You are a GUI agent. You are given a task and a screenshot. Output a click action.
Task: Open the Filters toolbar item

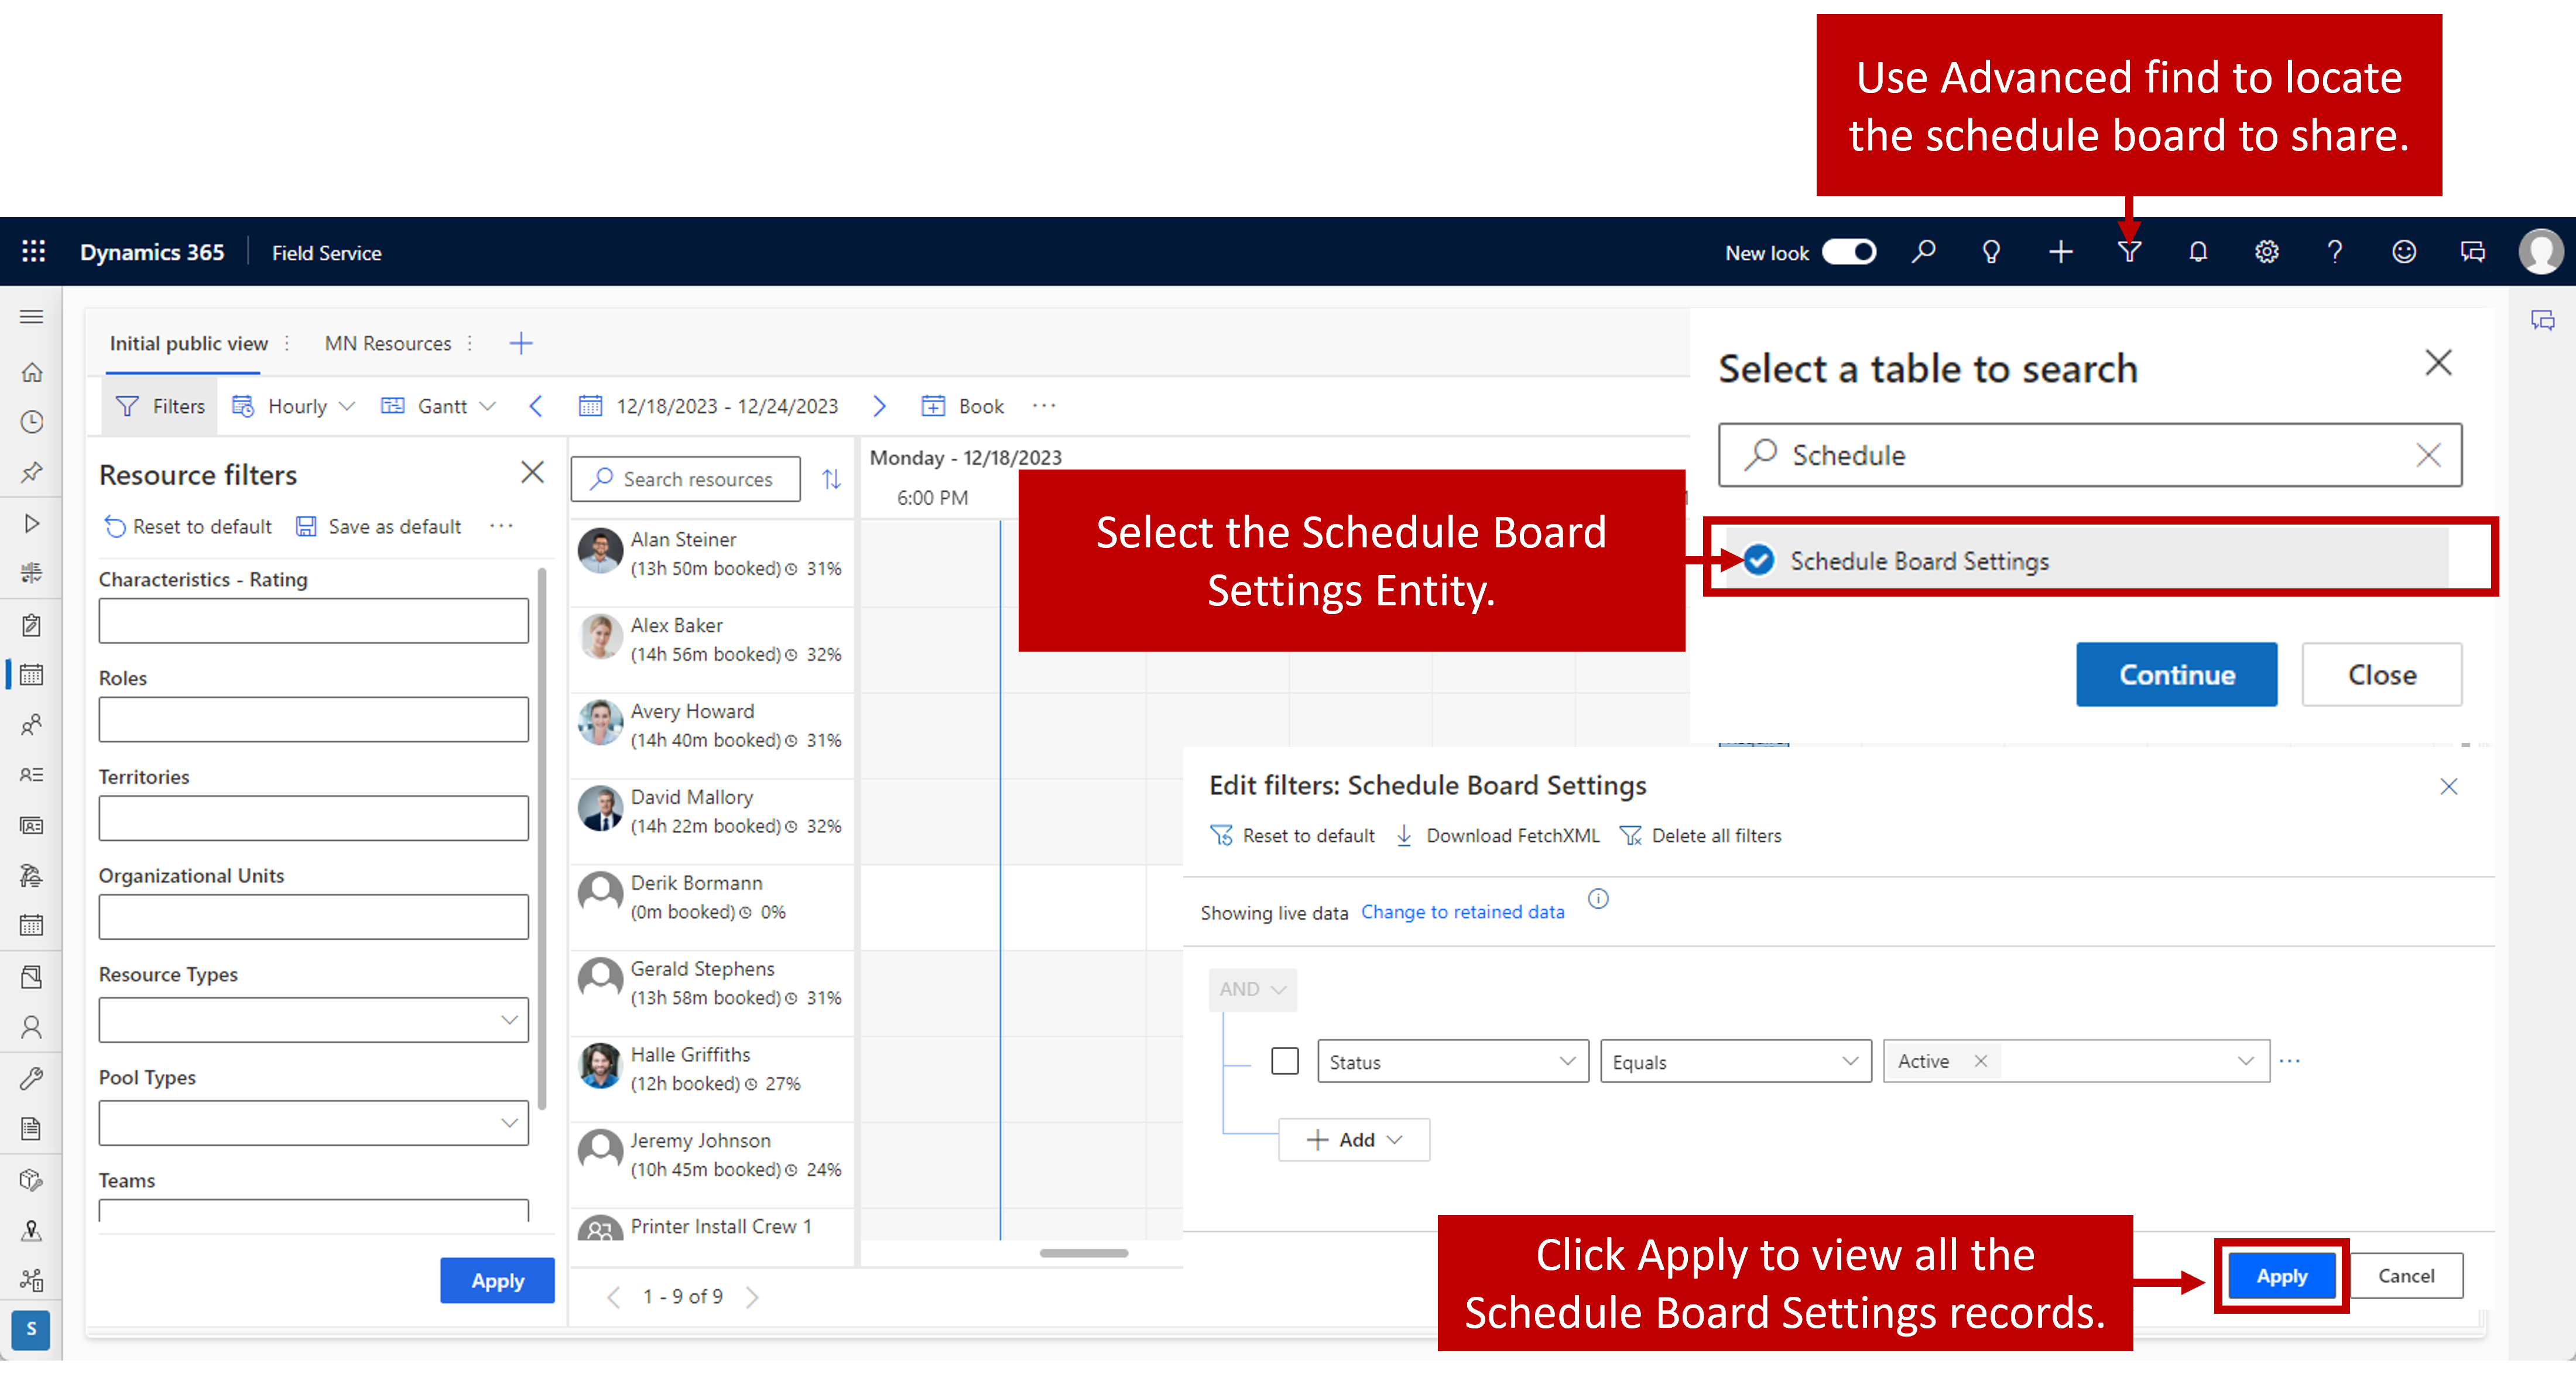click(160, 406)
